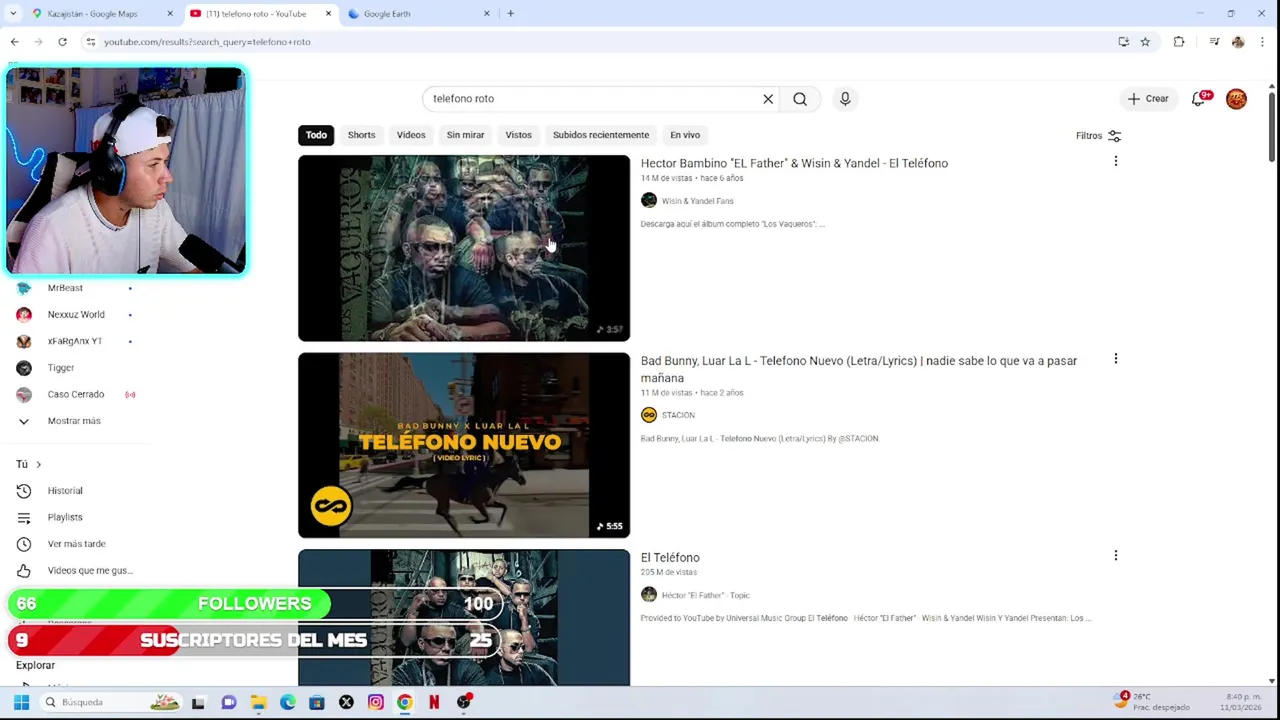This screenshot has height=720, width=1280.
Task: Click the install app icon in address bar
Action: pyautogui.click(x=1124, y=42)
